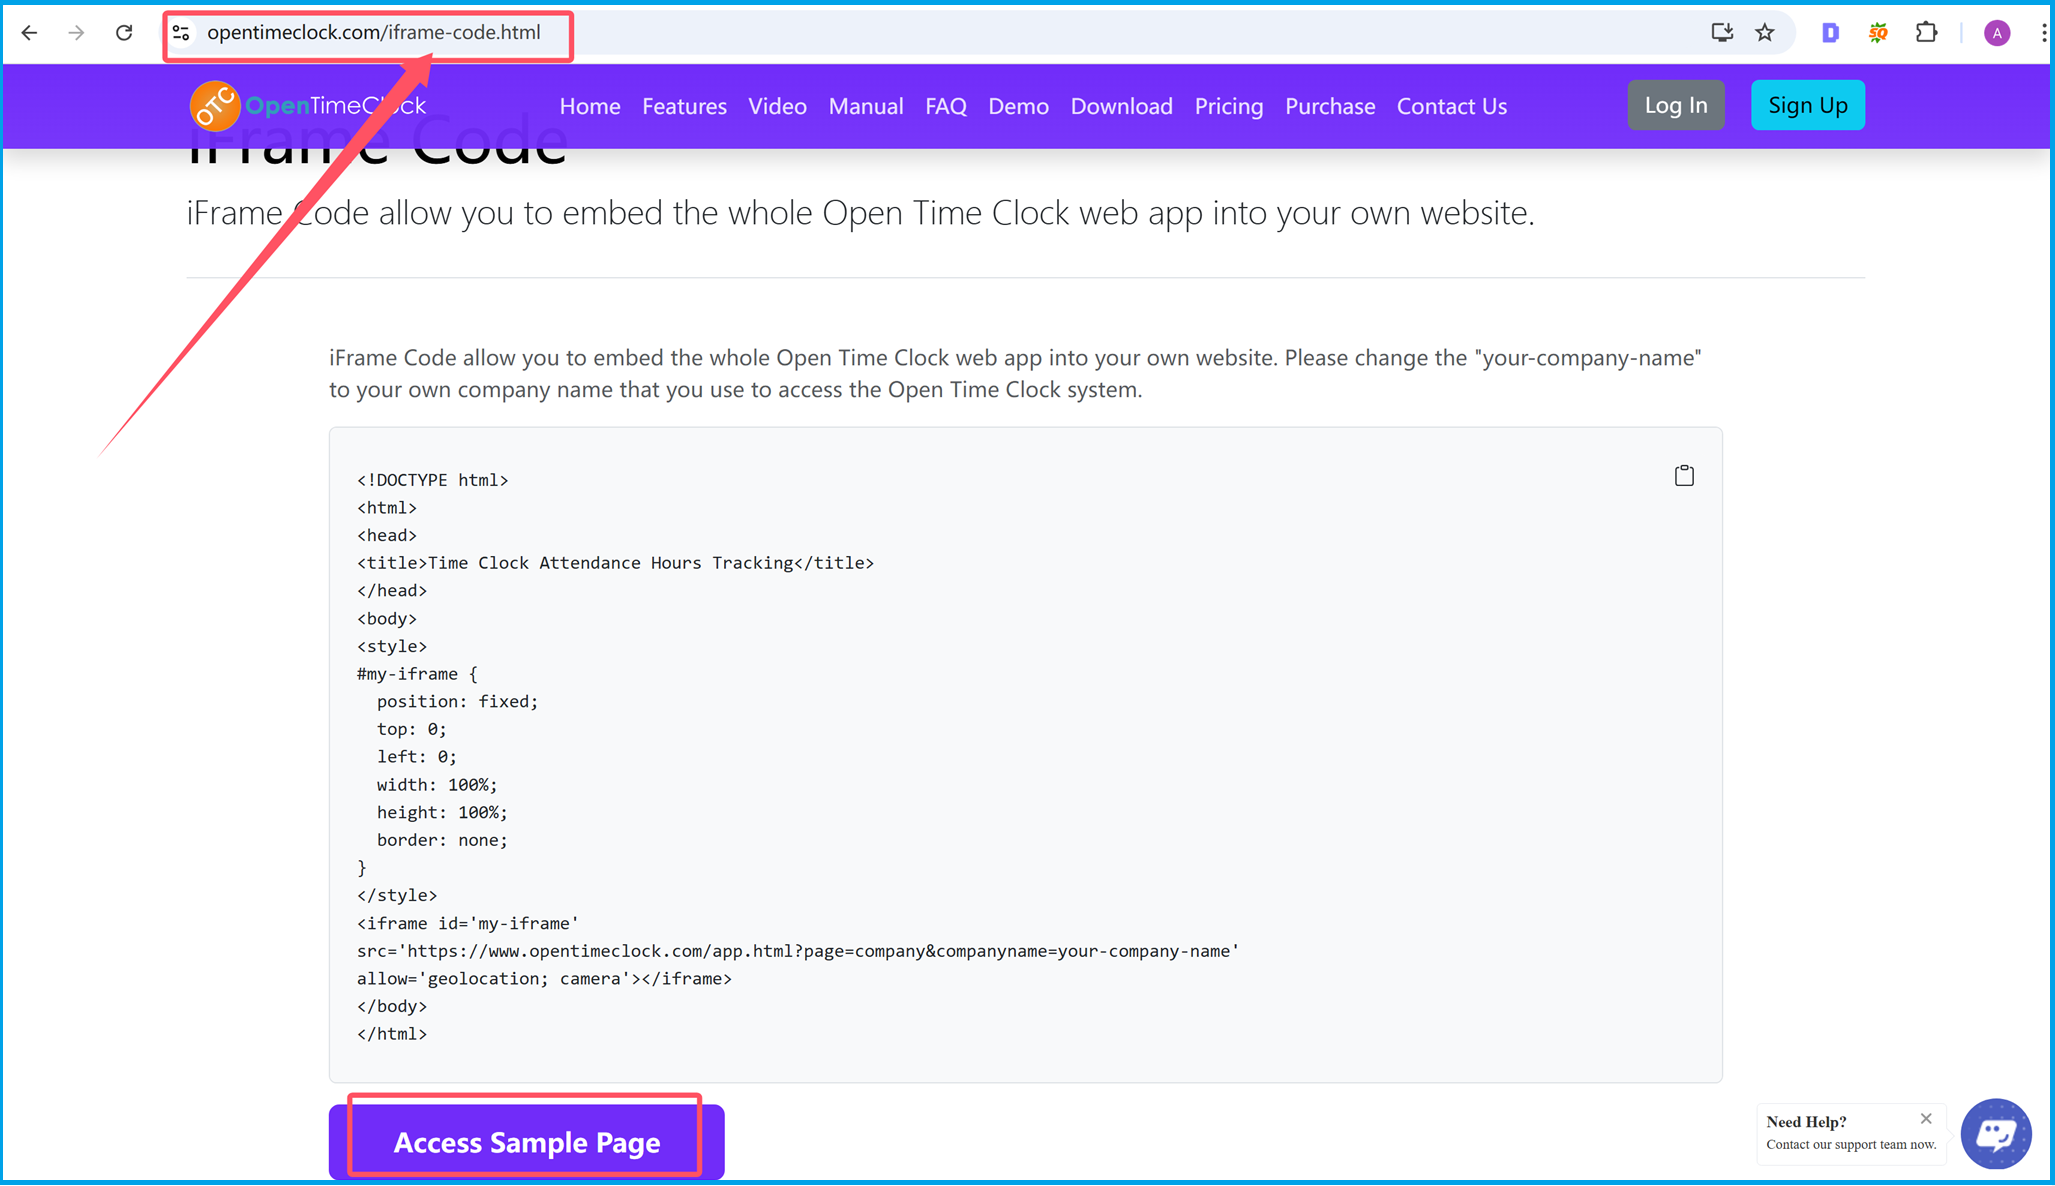Image resolution: width=2055 pixels, height=1186 pixels.
Task: Open the Purchase nav link
Action: coord(1329,106)
